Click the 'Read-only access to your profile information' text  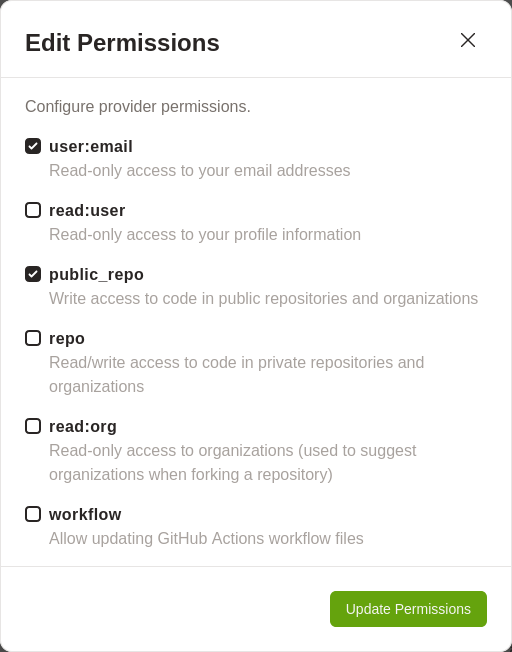205,235
